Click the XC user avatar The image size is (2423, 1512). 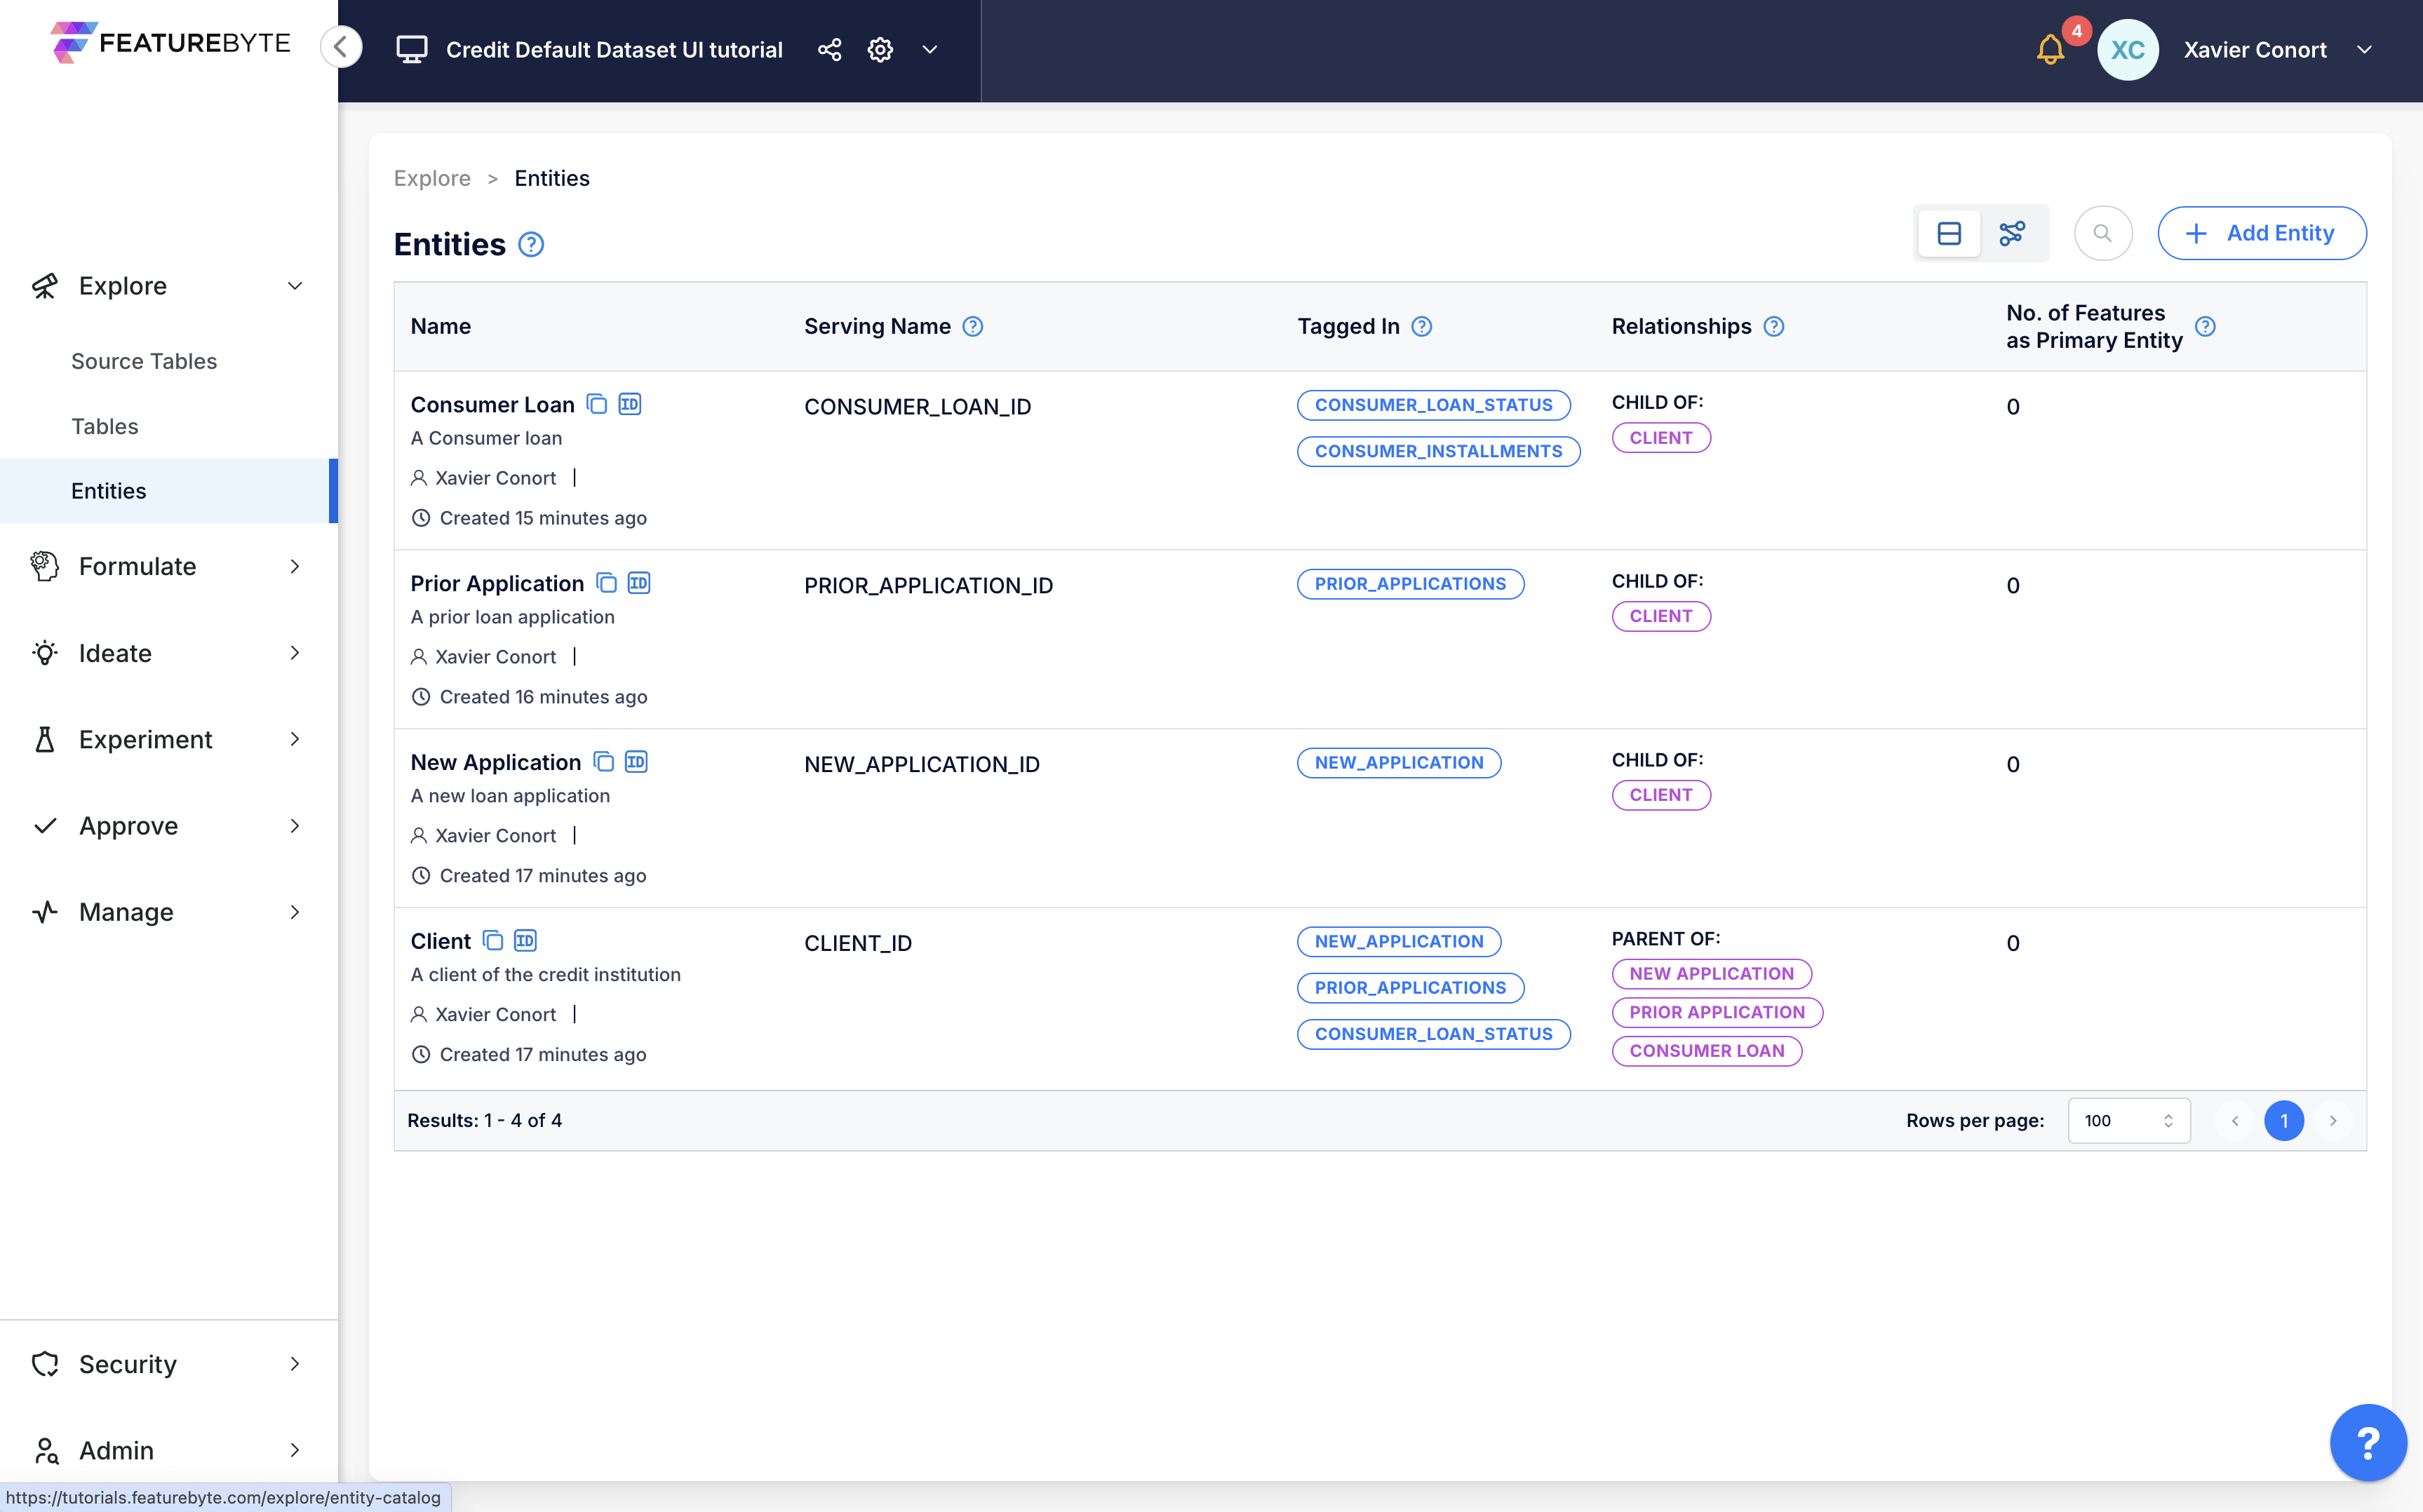[2127, 49]
